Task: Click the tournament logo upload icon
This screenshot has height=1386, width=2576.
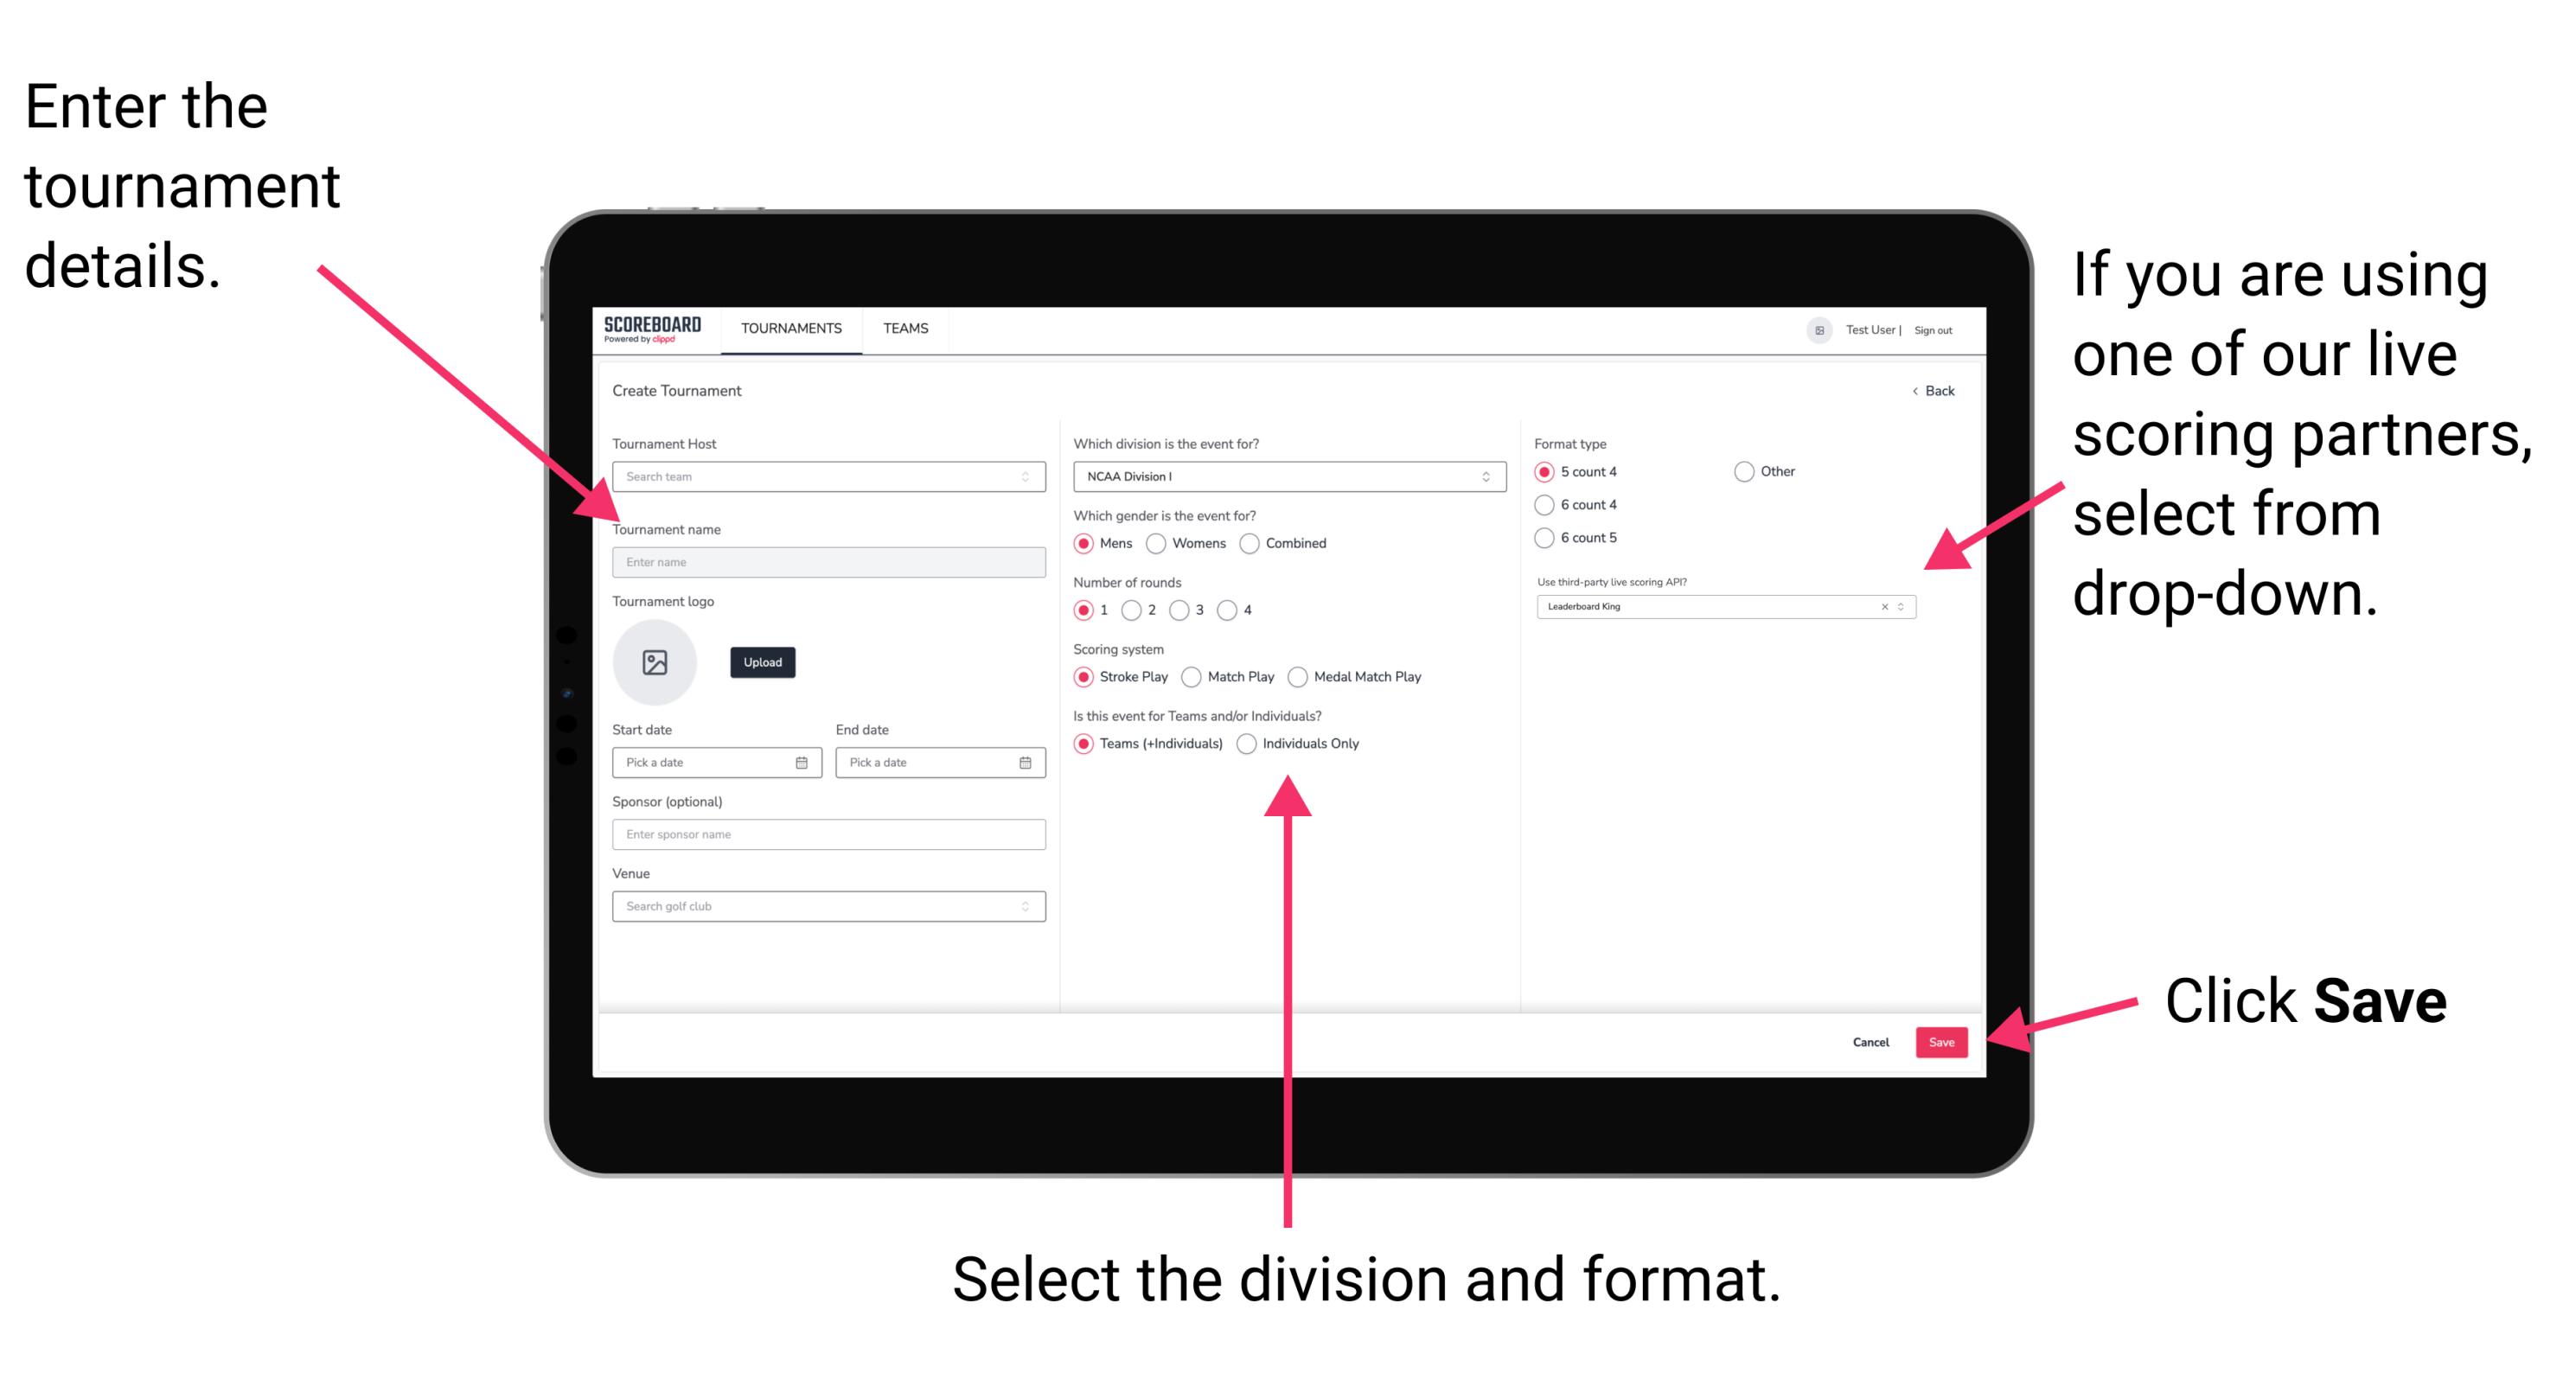Action: pyautogui.click(x=657, y=662)
